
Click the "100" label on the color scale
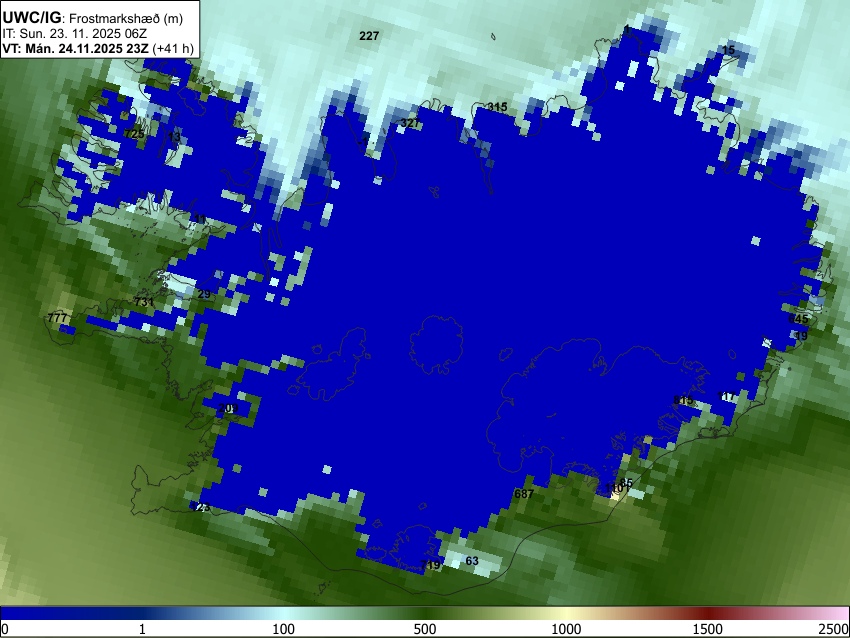tap(283, 629)
